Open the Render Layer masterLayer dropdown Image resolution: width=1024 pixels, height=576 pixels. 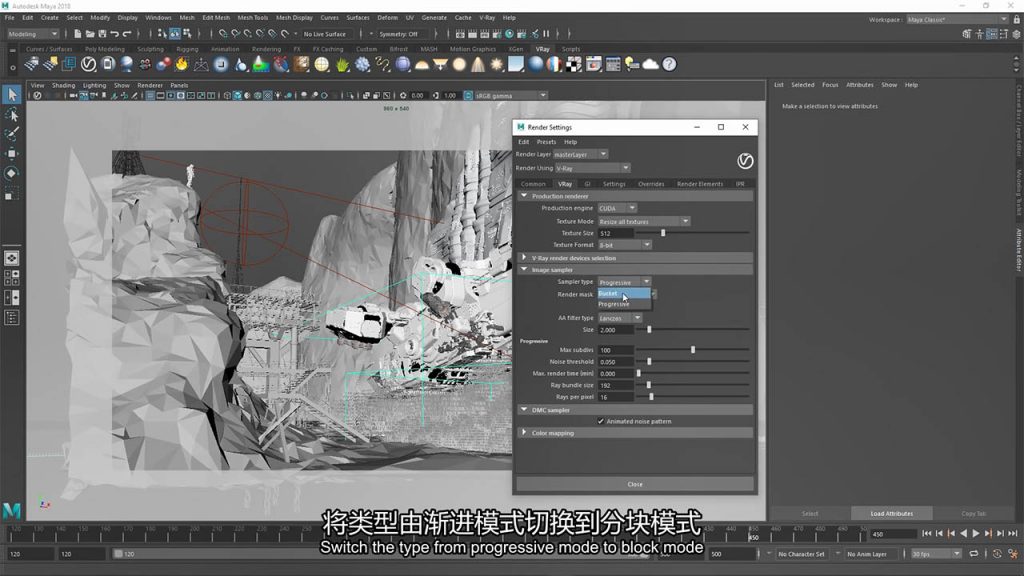(x=581, y=155)
